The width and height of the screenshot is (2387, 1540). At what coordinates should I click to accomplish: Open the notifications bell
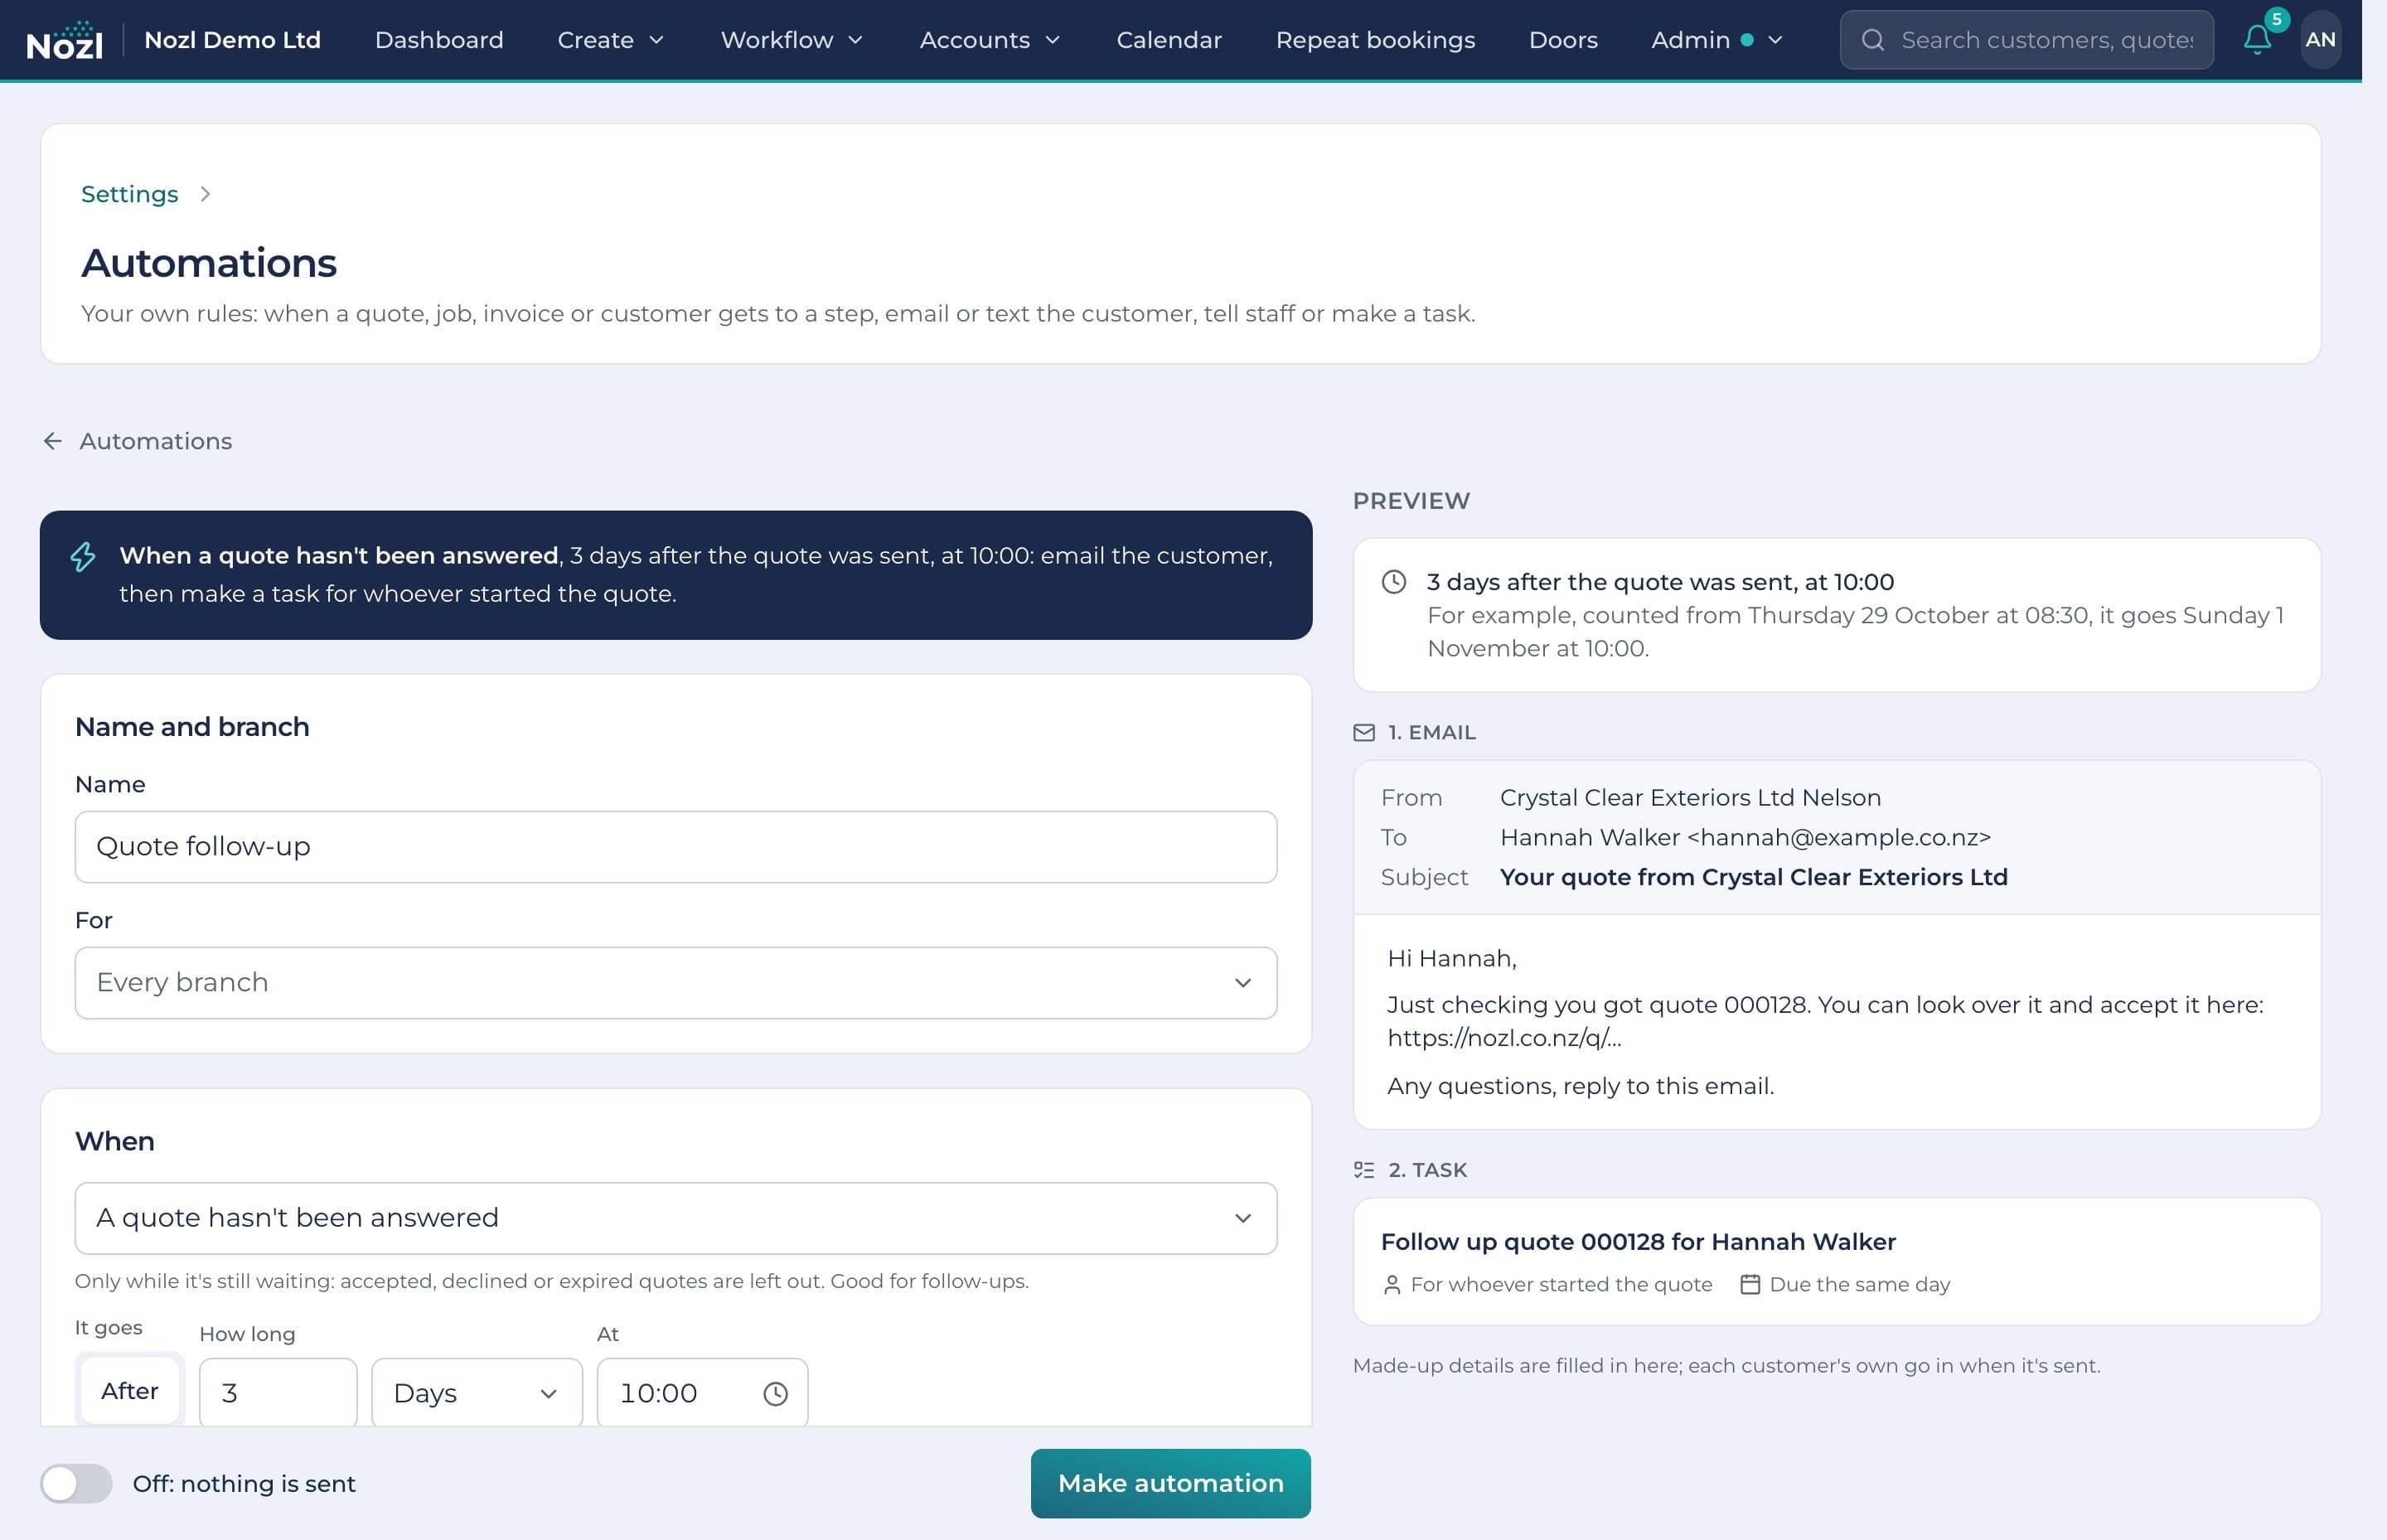tap(2256, 40)
